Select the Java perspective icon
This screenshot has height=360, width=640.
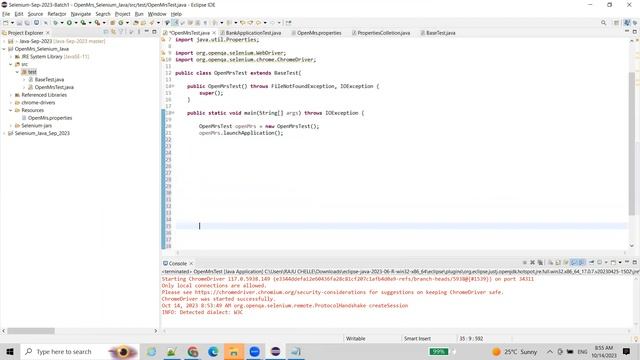[627, 23]
